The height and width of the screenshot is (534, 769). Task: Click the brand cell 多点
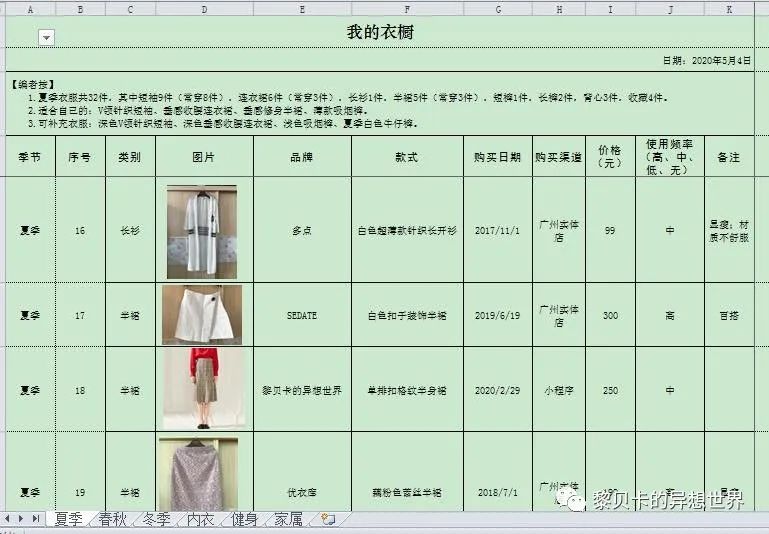point(303,230)
